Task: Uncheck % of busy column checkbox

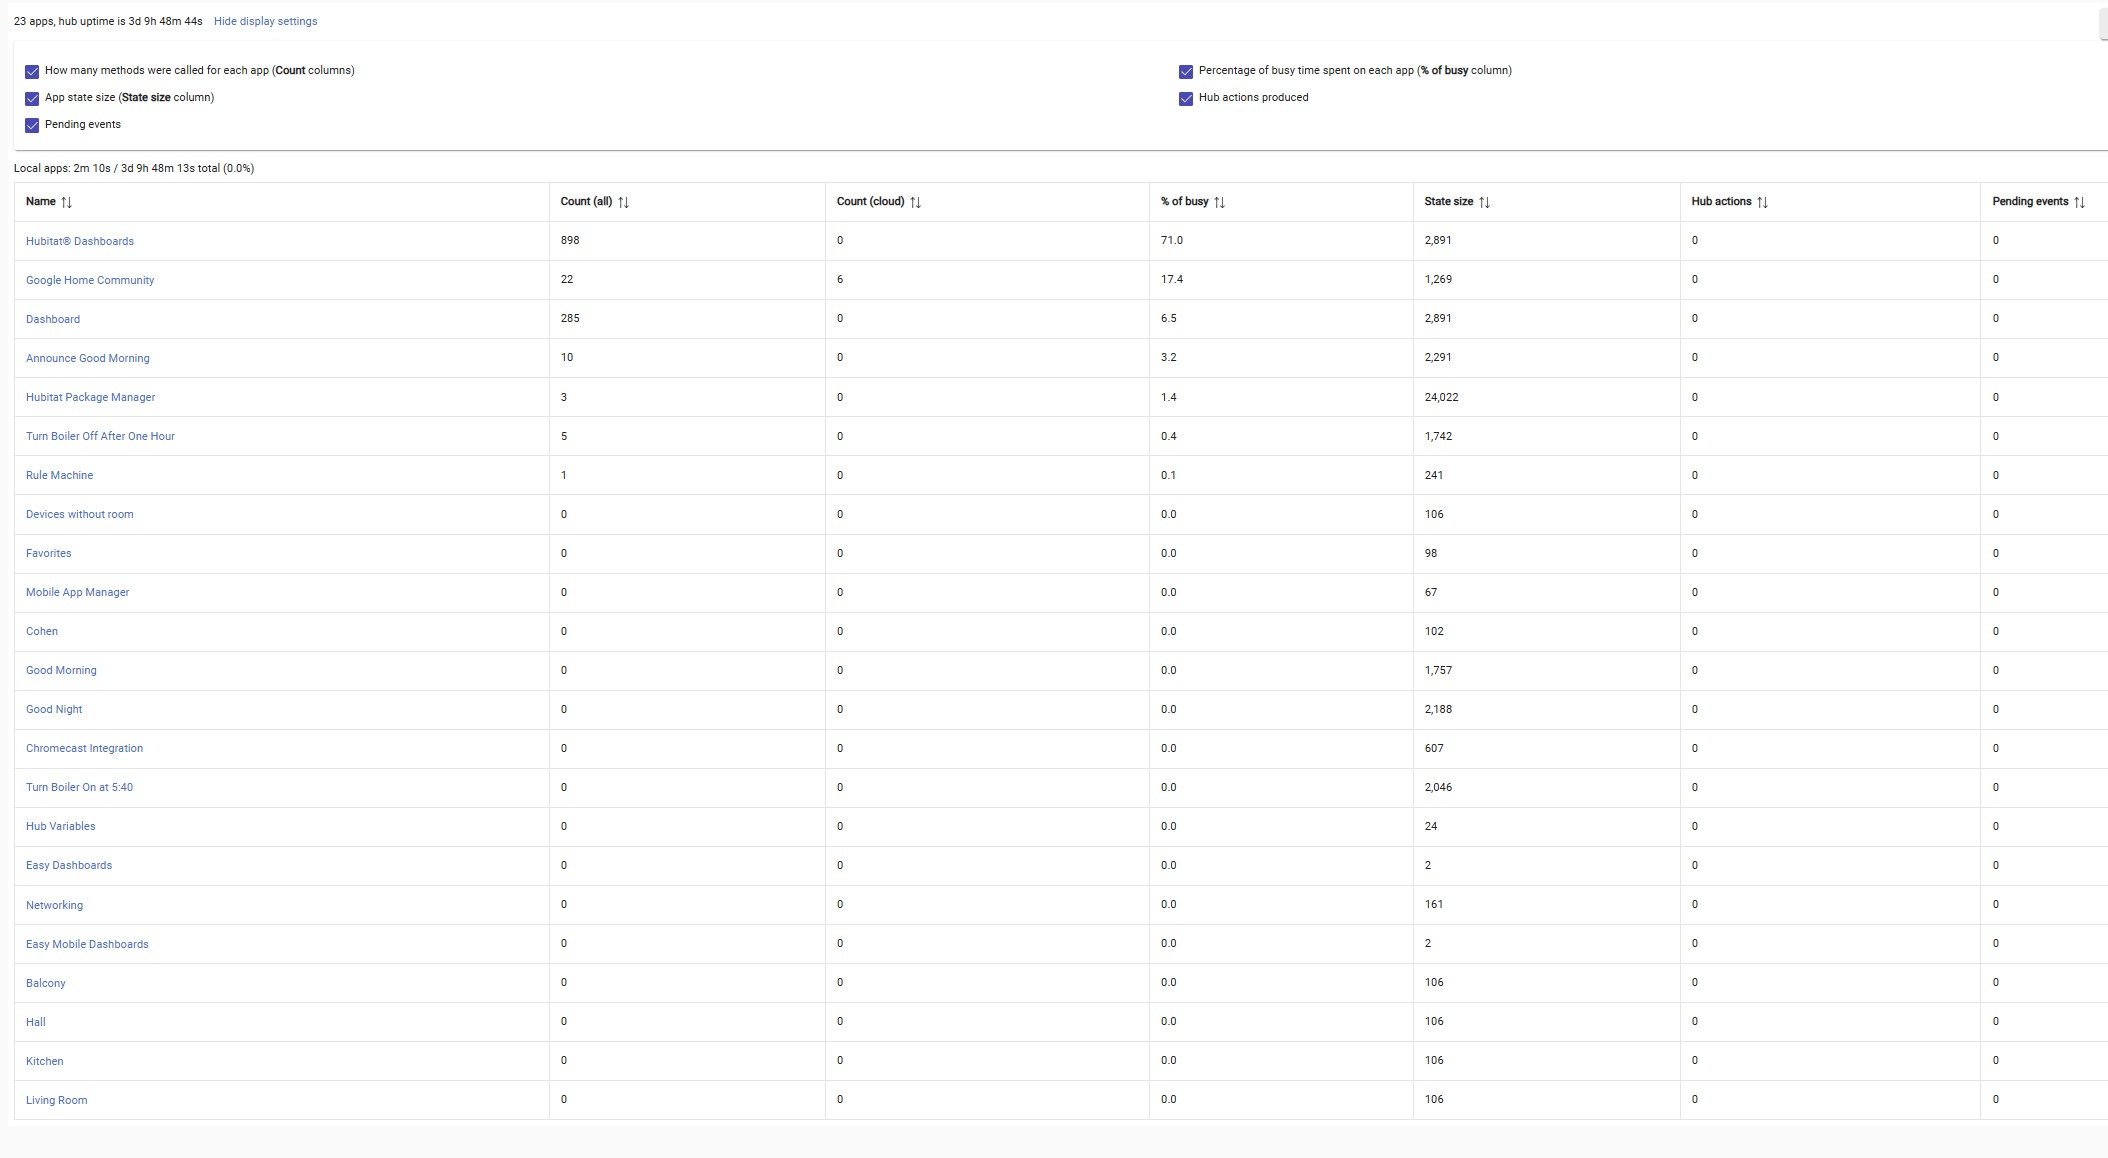Action: (1186, 71)
